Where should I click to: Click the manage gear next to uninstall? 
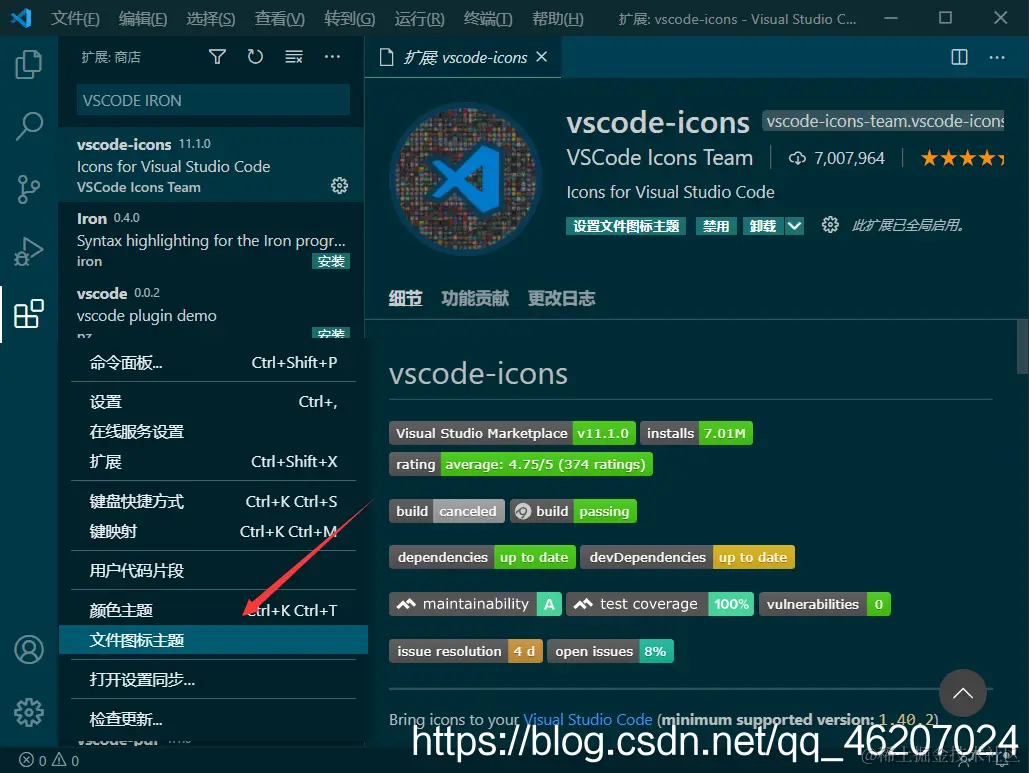(830, 225)
